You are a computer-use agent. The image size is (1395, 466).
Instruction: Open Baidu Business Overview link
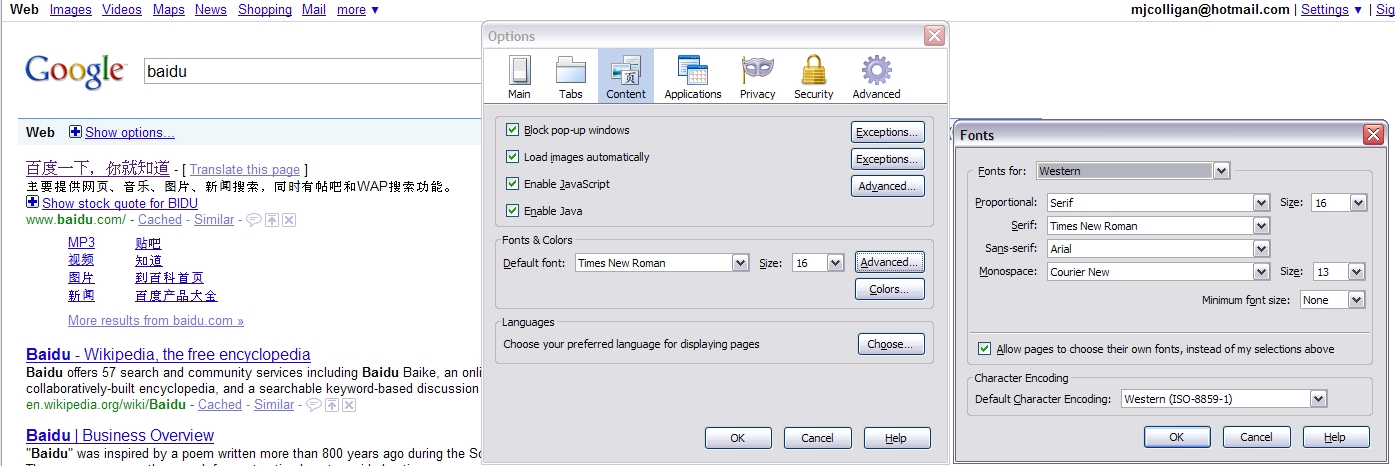[x=120, y=436]
